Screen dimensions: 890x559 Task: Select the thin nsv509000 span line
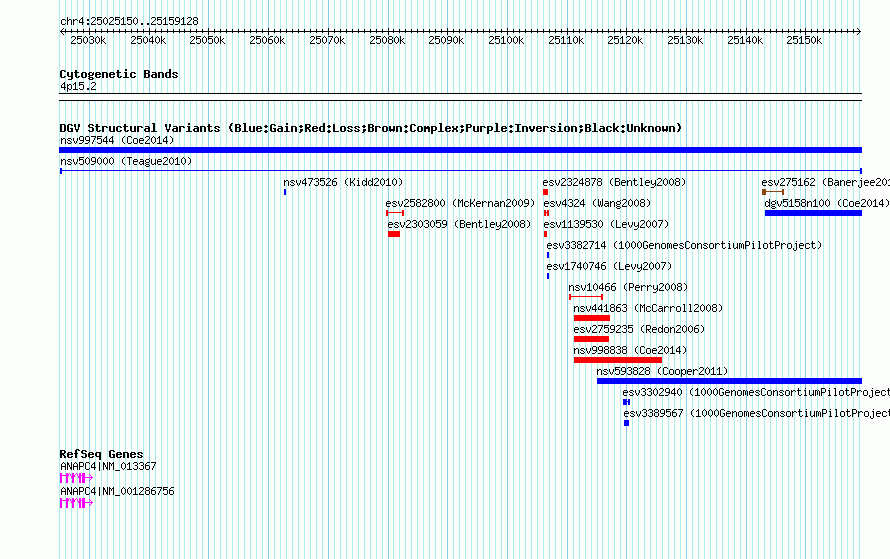(x=461, y=171)
